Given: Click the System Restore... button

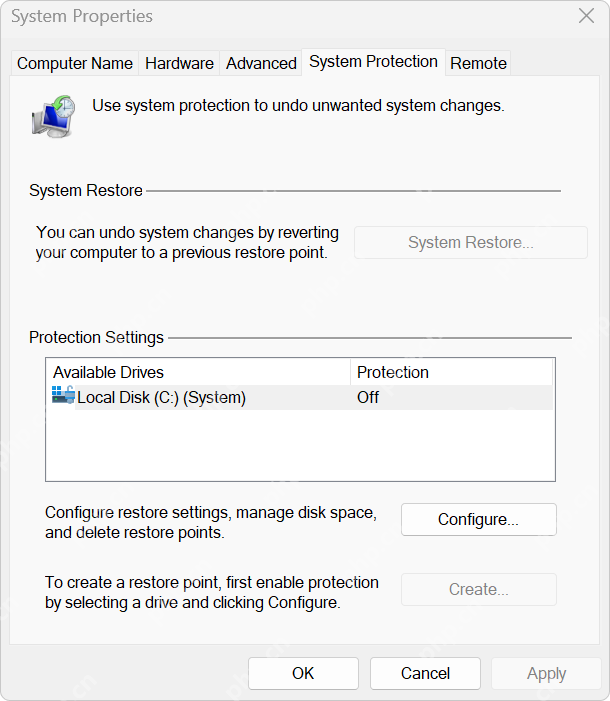Looking at the screenshot, I should click(471, 242).
